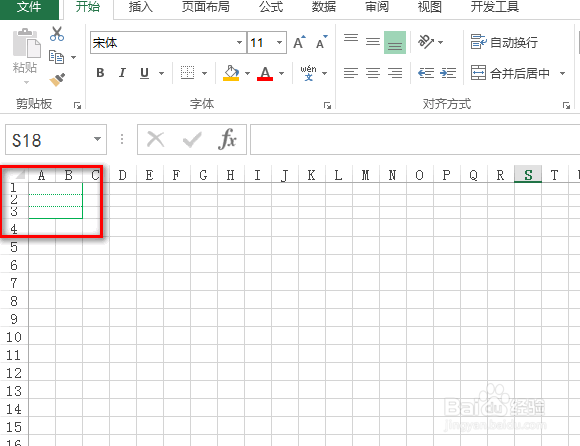Image resolution: width=580 pixels, height=446 pixels.
Task: Toggle Italic formatting
Action: [x=122, y=73]
